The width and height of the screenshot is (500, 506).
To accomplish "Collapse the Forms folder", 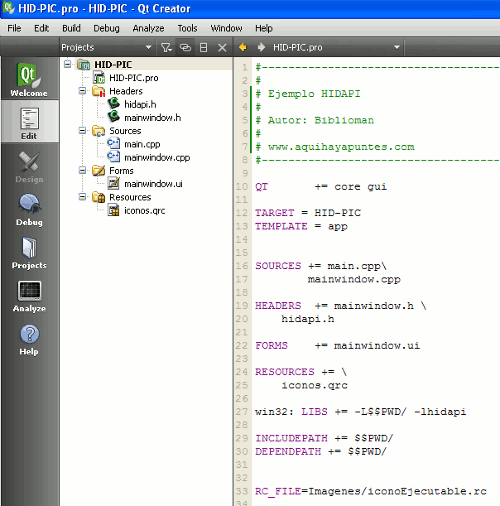I will click(82, 170).
